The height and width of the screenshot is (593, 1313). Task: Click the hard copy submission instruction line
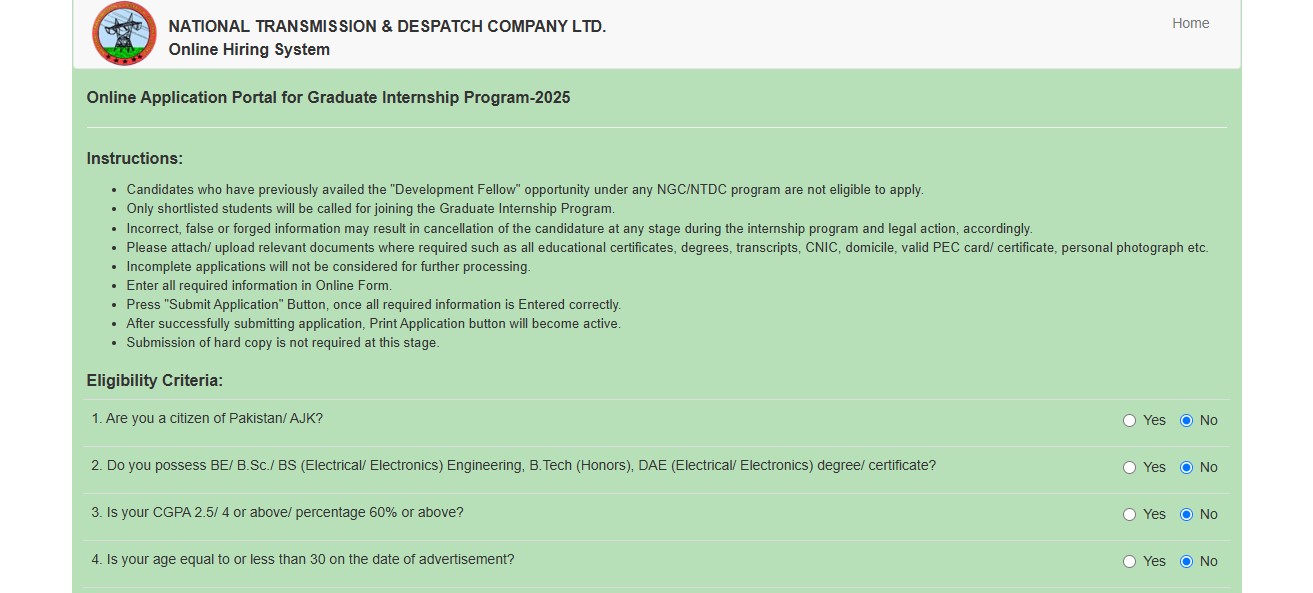[x=283, y=343]
